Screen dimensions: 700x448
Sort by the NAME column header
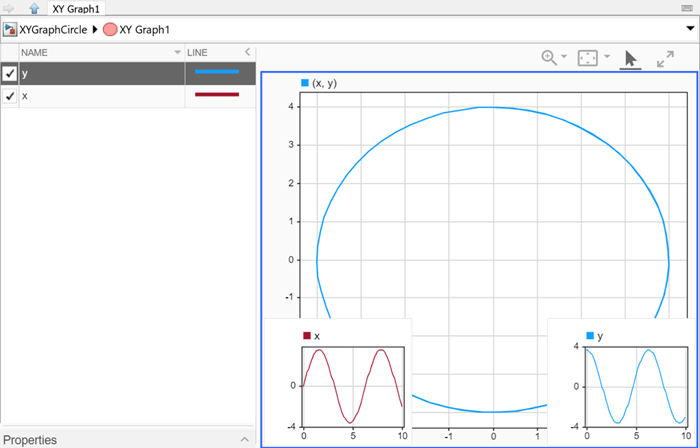(34, 53)
